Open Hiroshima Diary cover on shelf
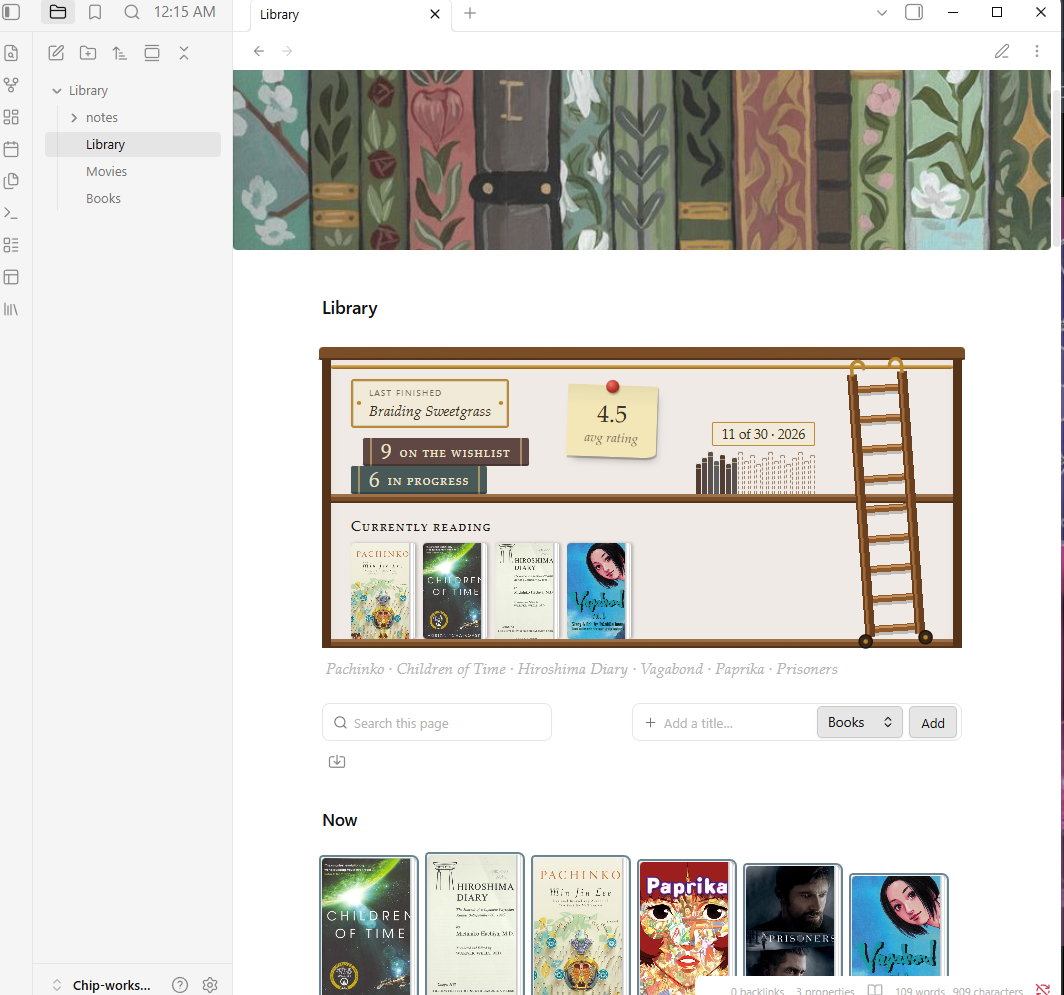 coord(525,590)
